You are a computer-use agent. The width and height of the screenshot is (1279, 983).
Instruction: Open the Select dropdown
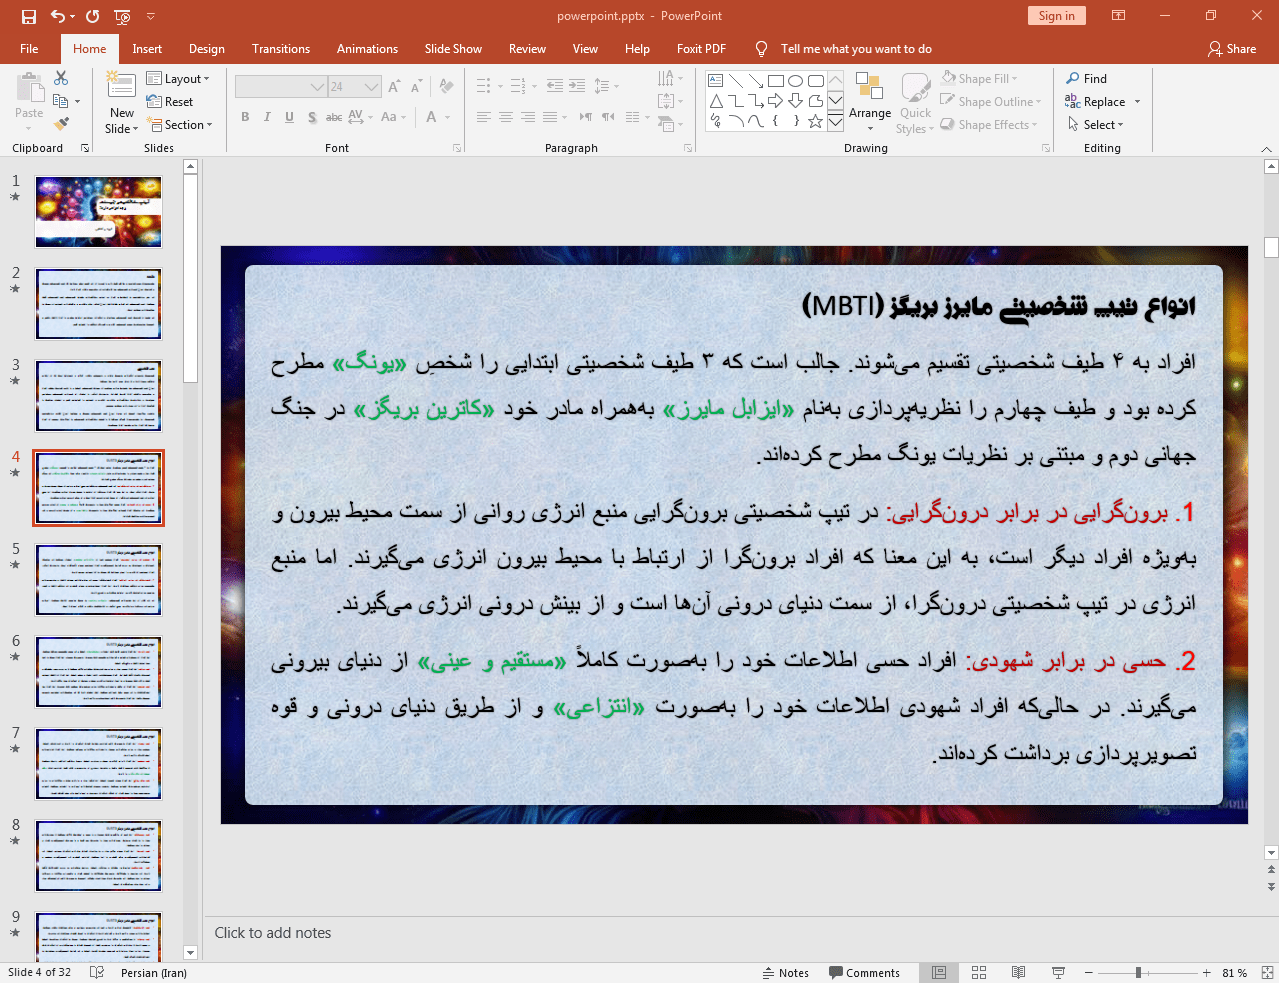pos(1095,124)
